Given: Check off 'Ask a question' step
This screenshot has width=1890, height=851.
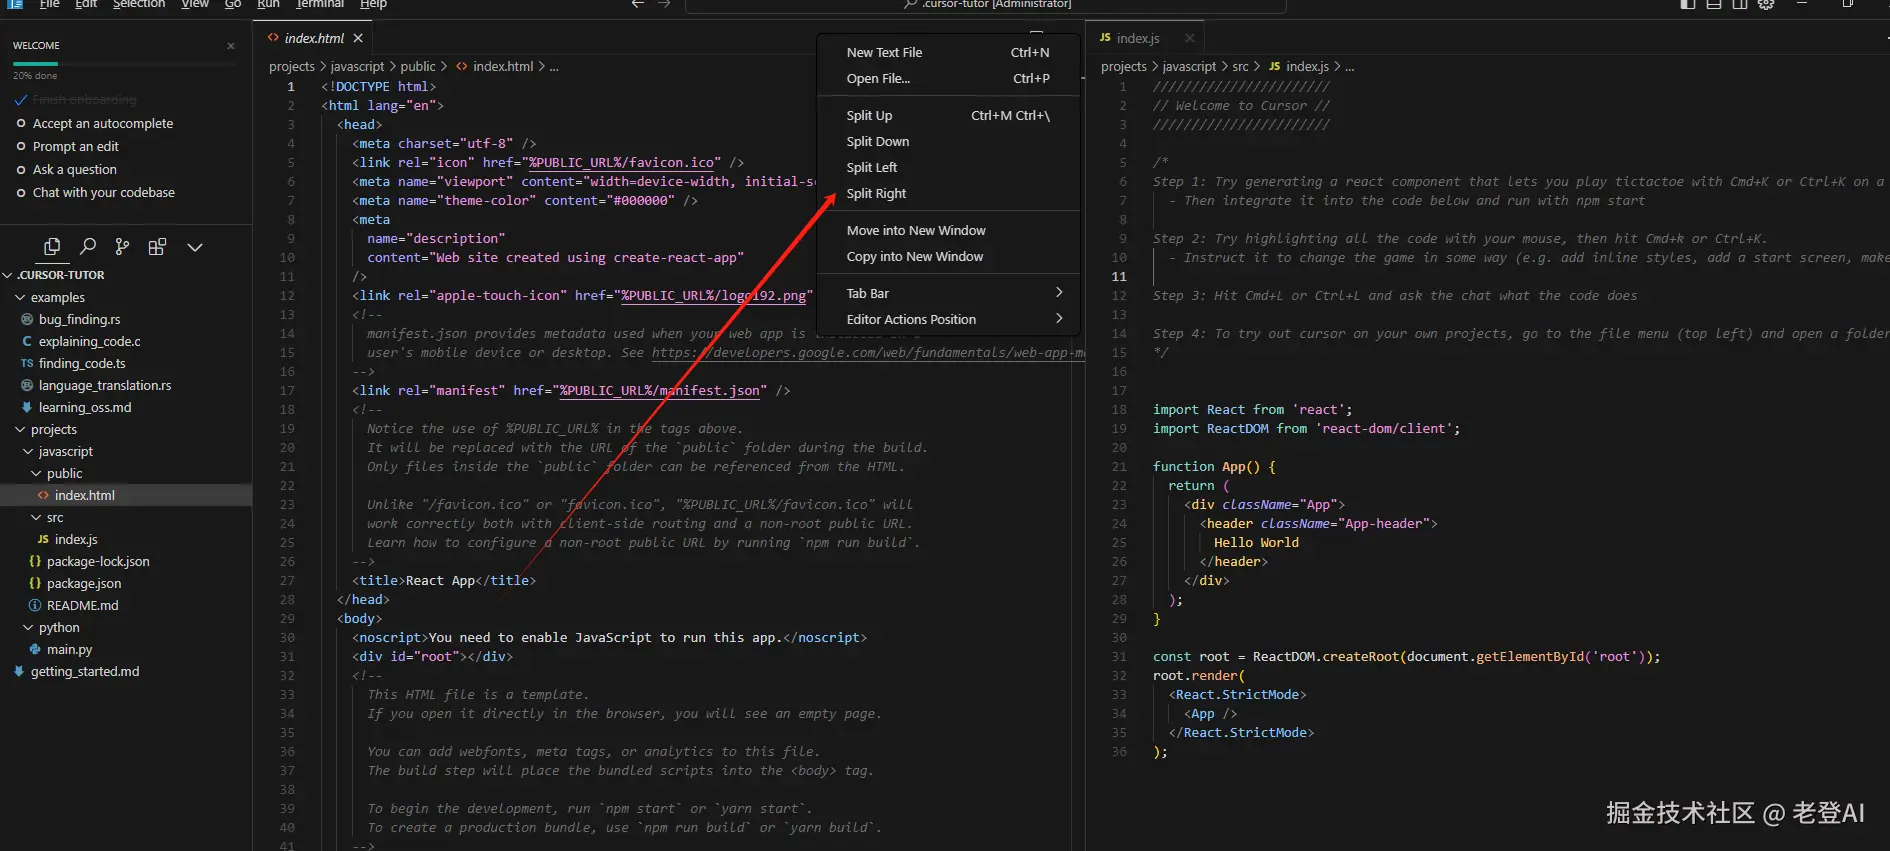Looking at the screenshot, I should click(21, 170).
